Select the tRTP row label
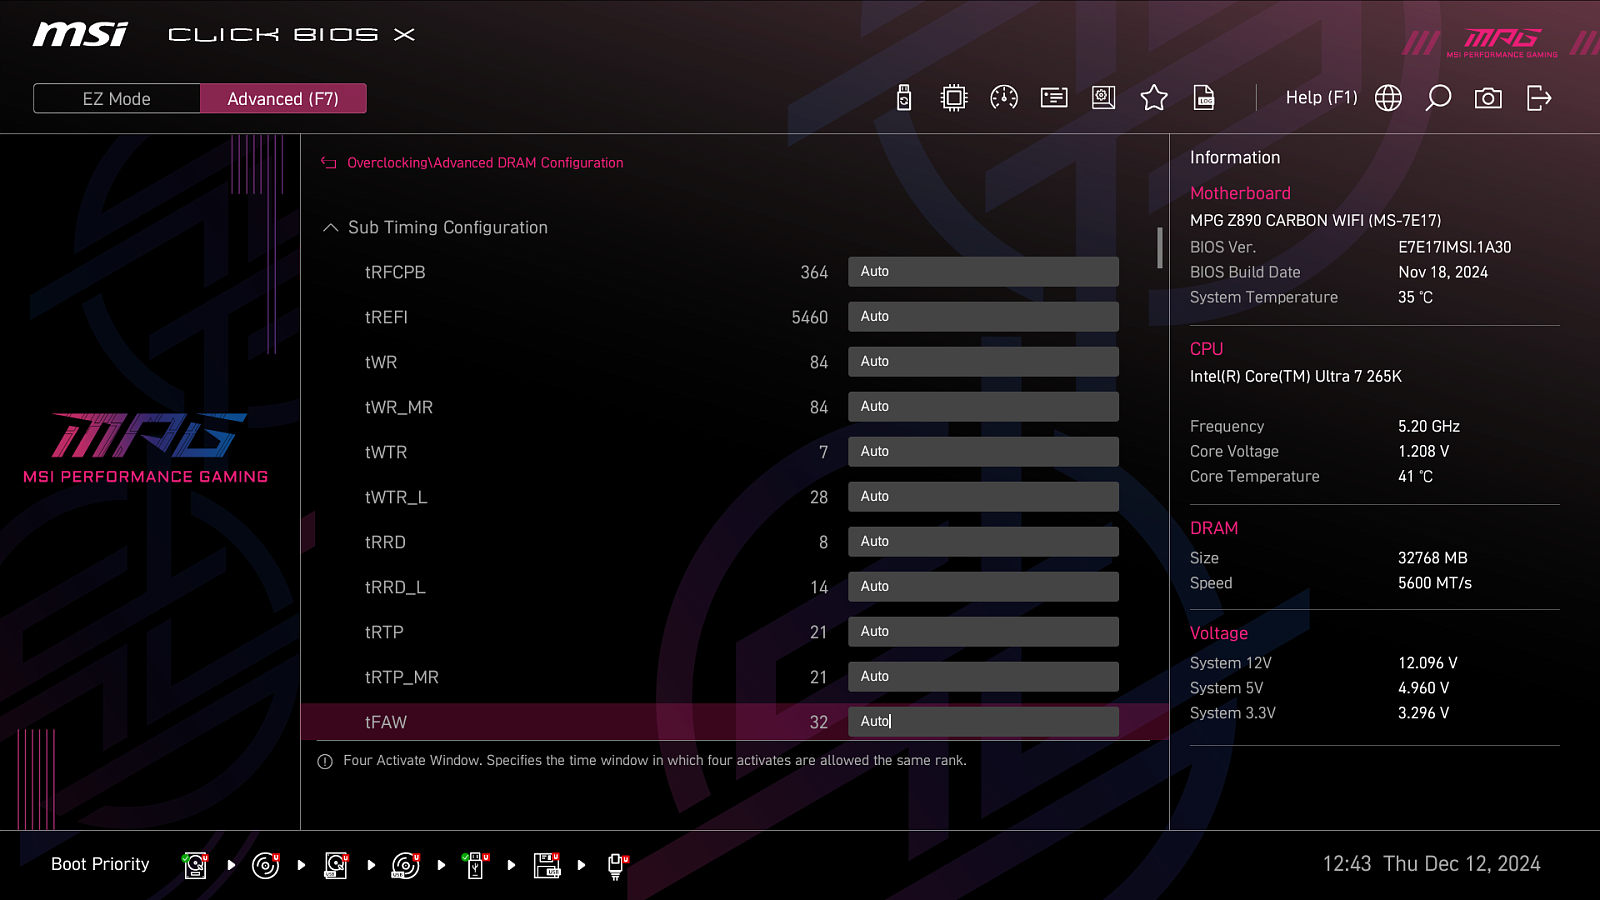1600x900 pixels. point(384,632)
